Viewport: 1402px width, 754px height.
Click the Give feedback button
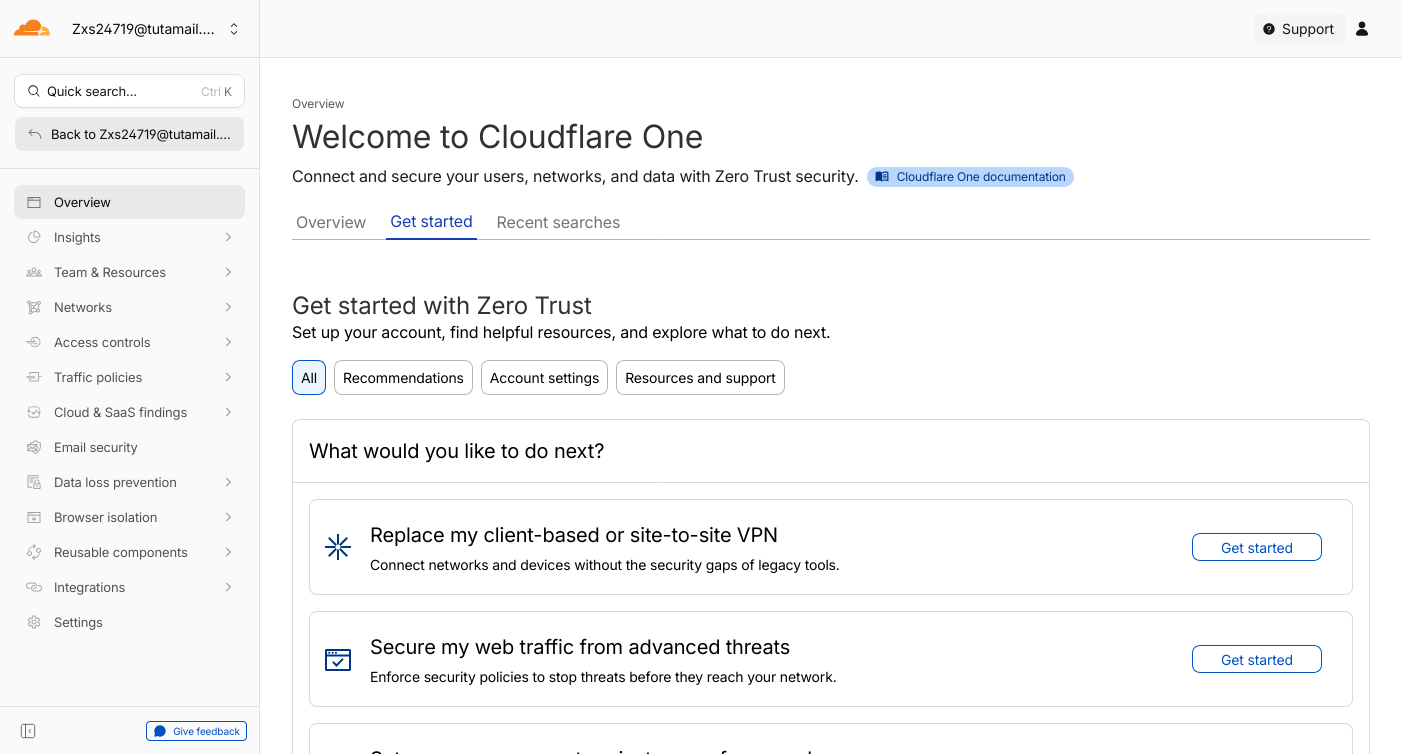196,731
